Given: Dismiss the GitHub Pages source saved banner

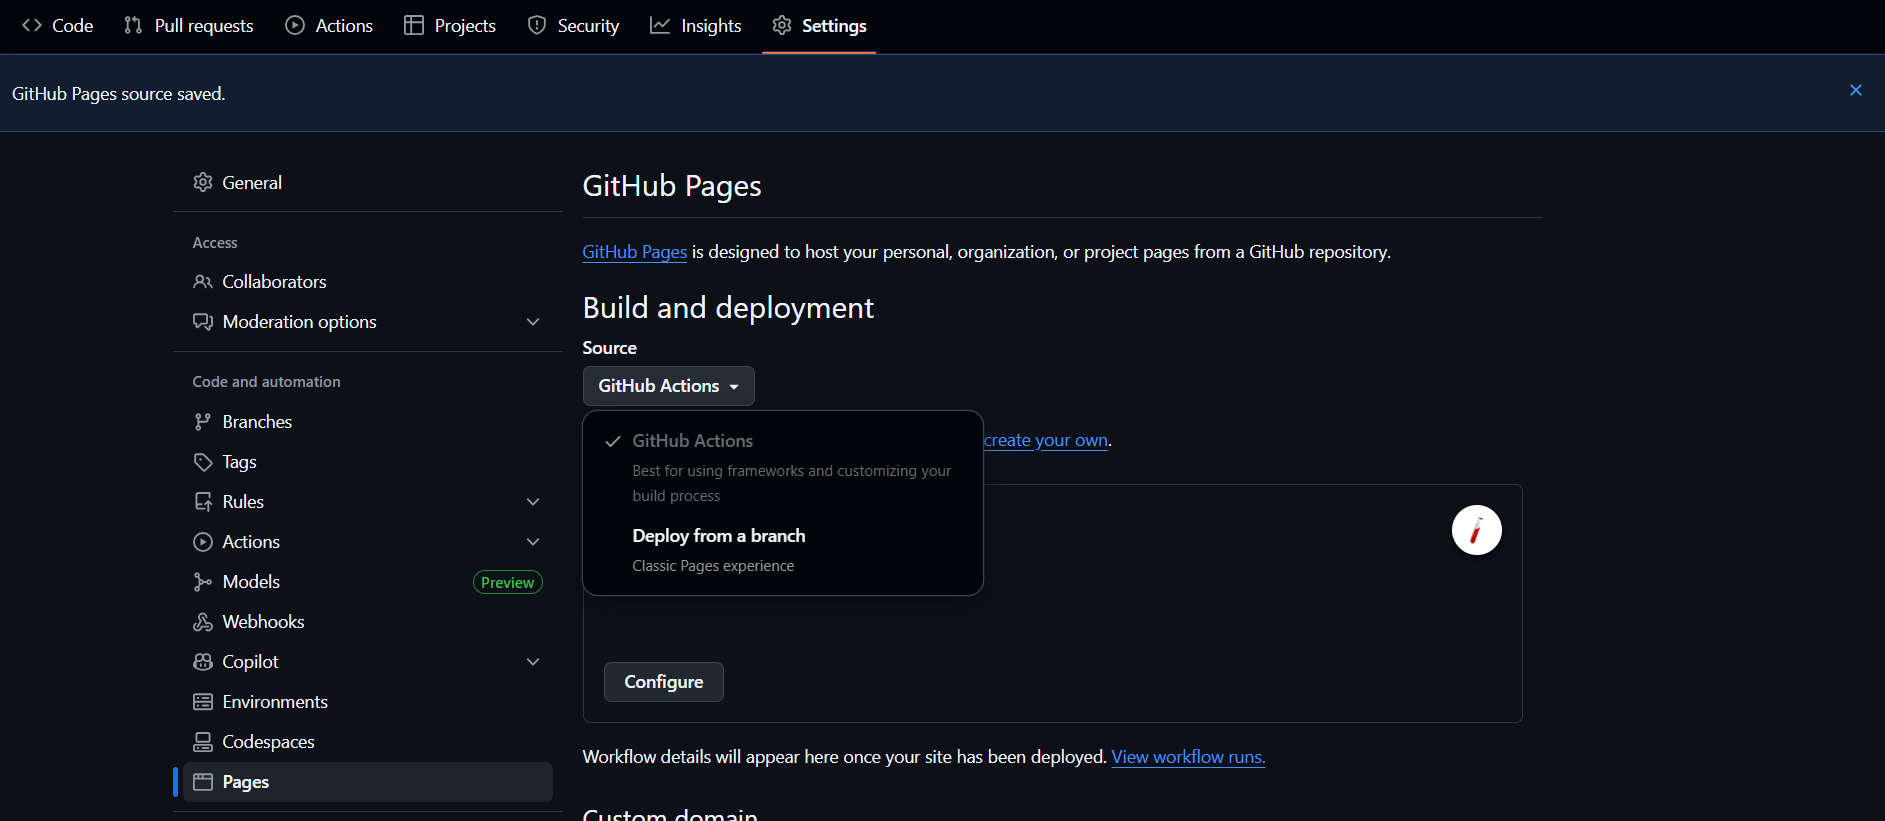Looking at the screenshot, I should coord(1855,91).
